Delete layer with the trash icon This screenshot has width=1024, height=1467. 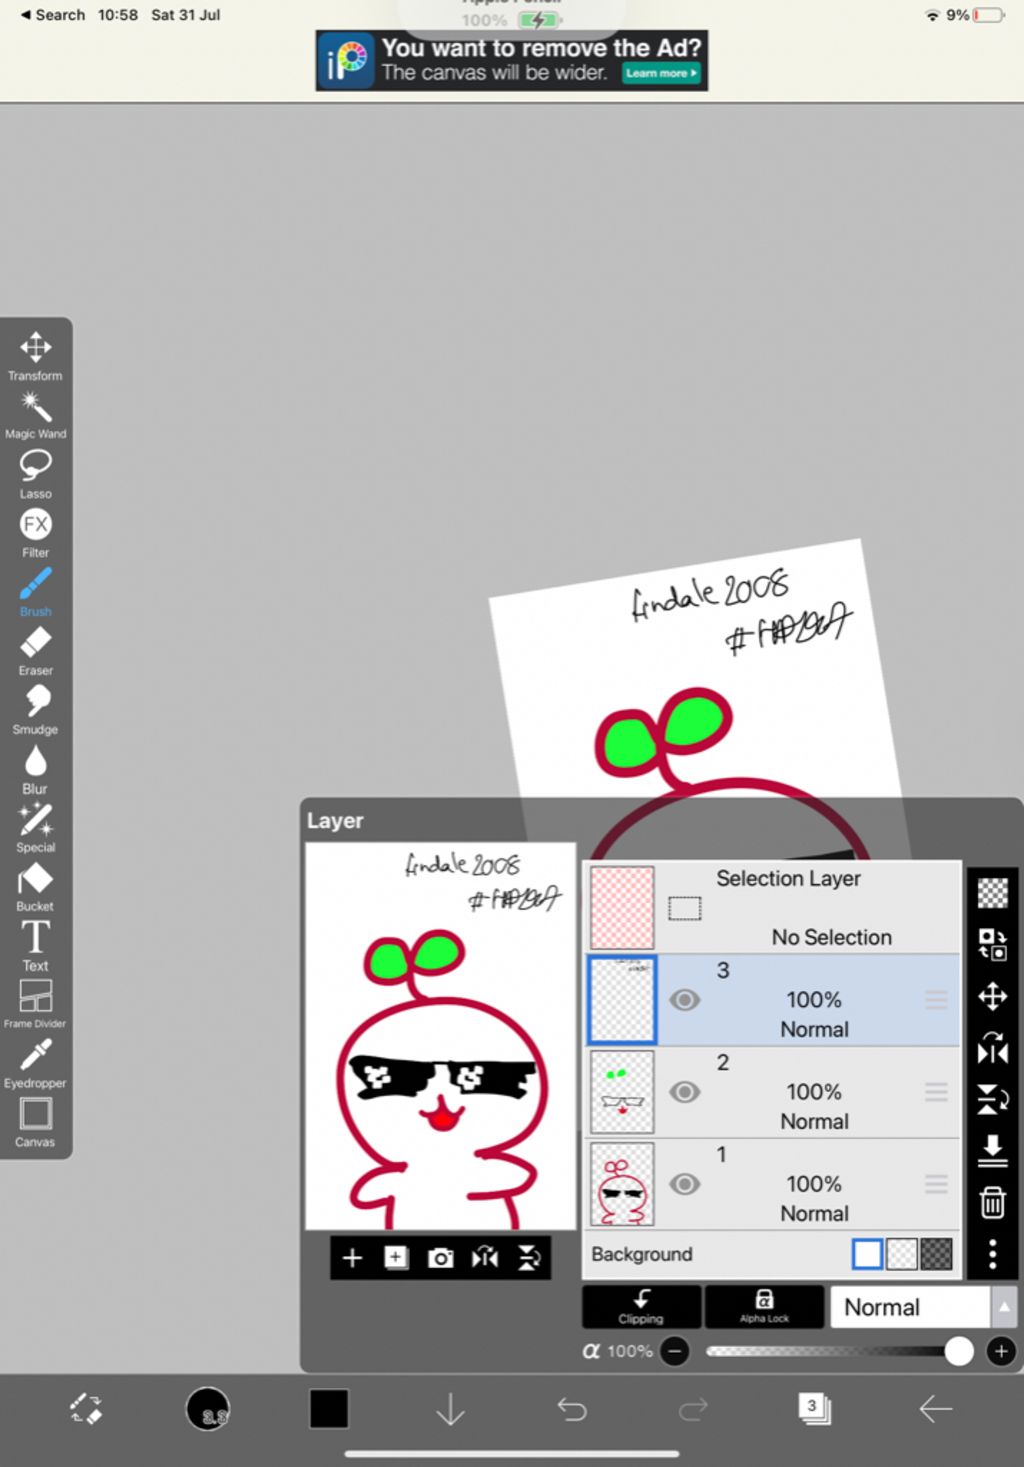tap(992, 1202)
